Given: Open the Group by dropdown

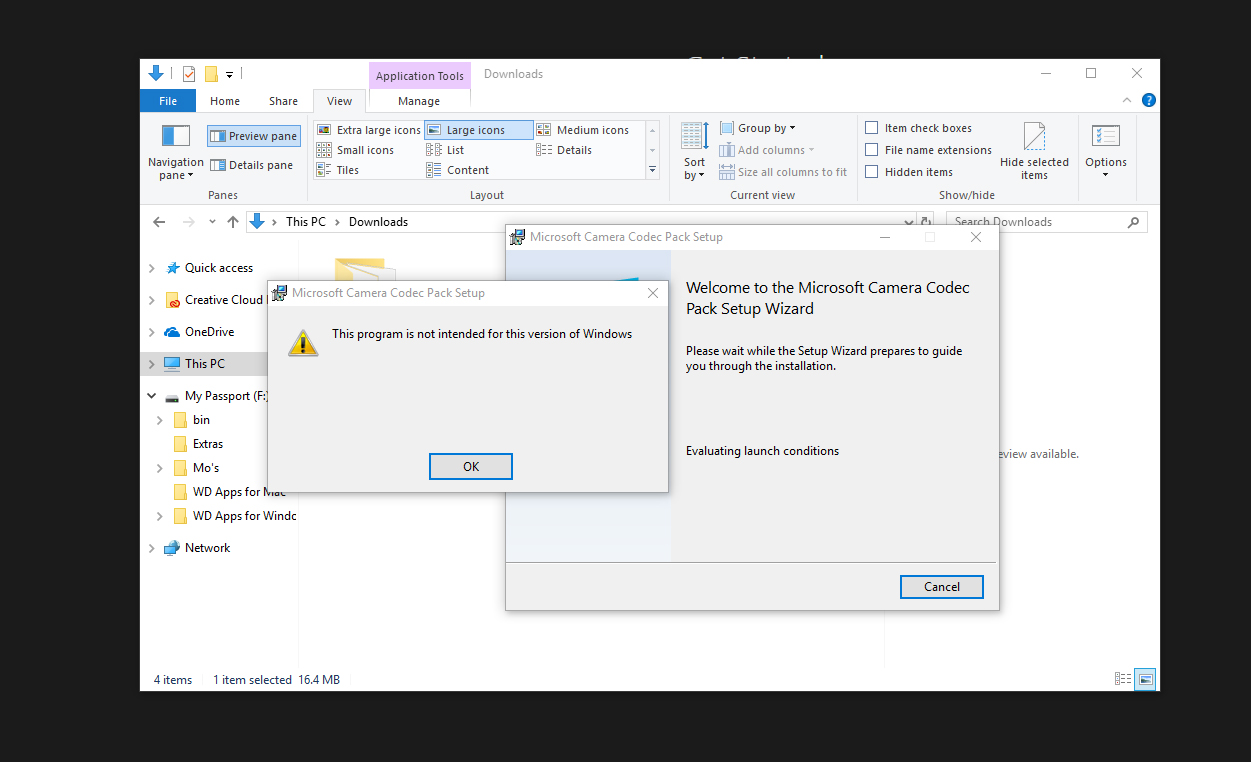Looking at the screenshot, I should tap(758, 128).
